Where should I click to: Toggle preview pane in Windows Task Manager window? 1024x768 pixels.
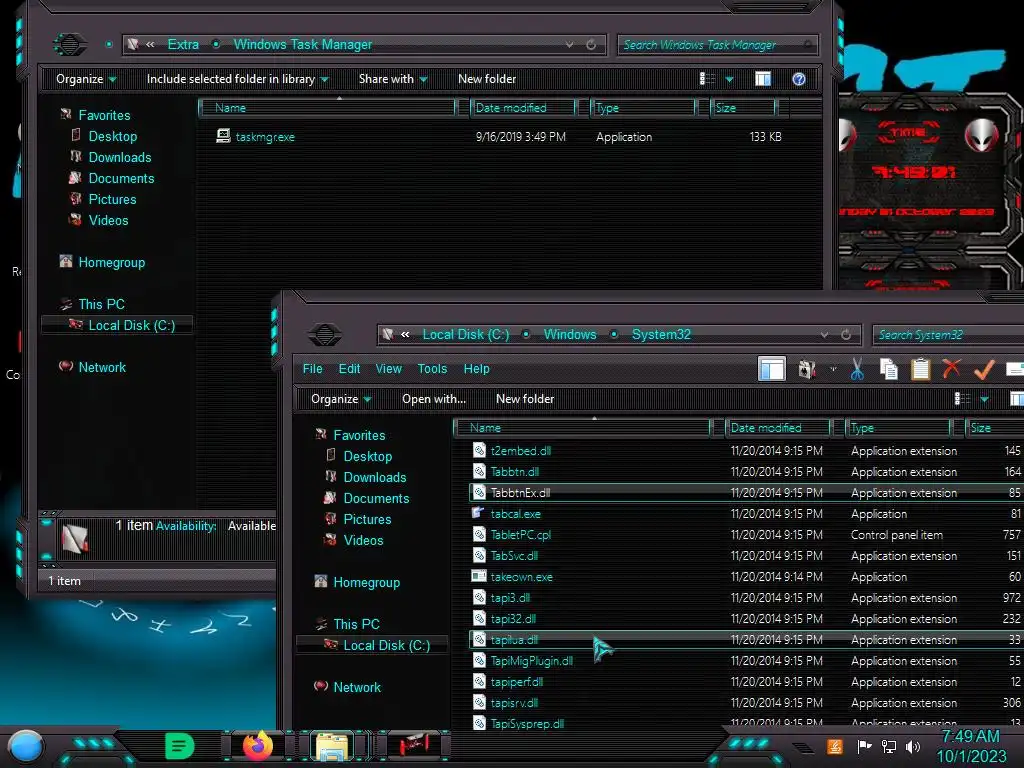(x=763, y=79)
